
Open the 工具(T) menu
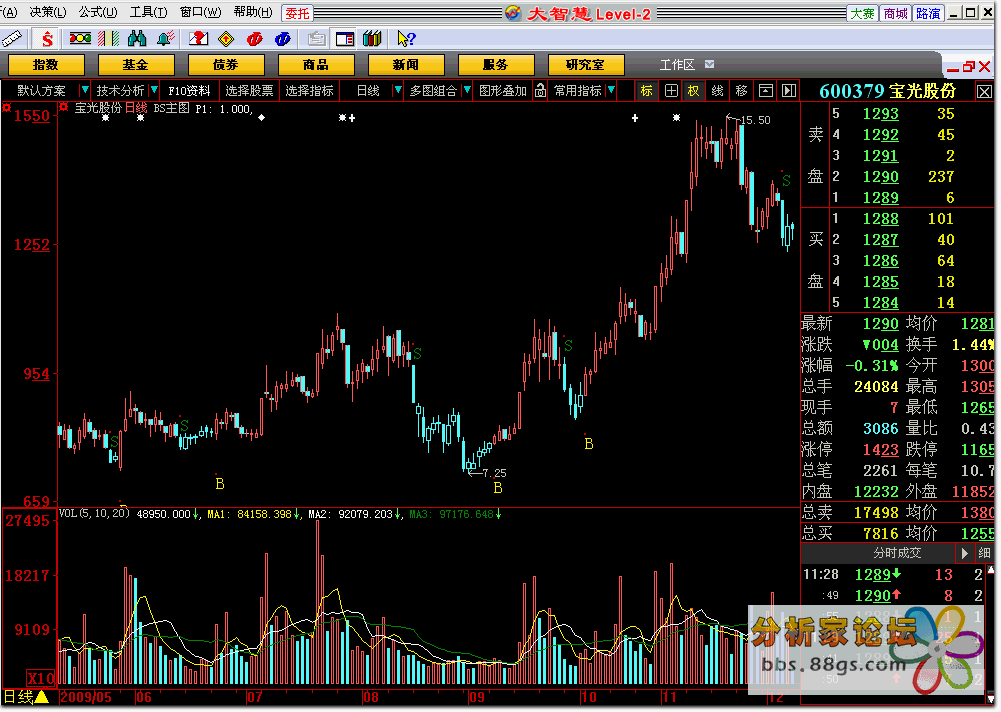pos(149,12)
